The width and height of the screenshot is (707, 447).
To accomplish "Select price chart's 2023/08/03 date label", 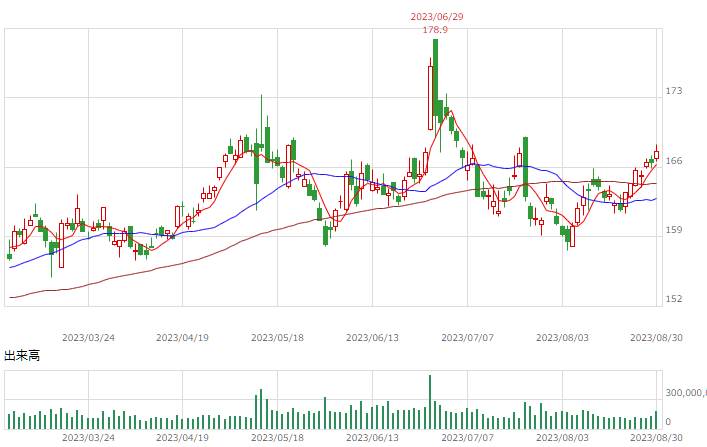I will 562,338.
